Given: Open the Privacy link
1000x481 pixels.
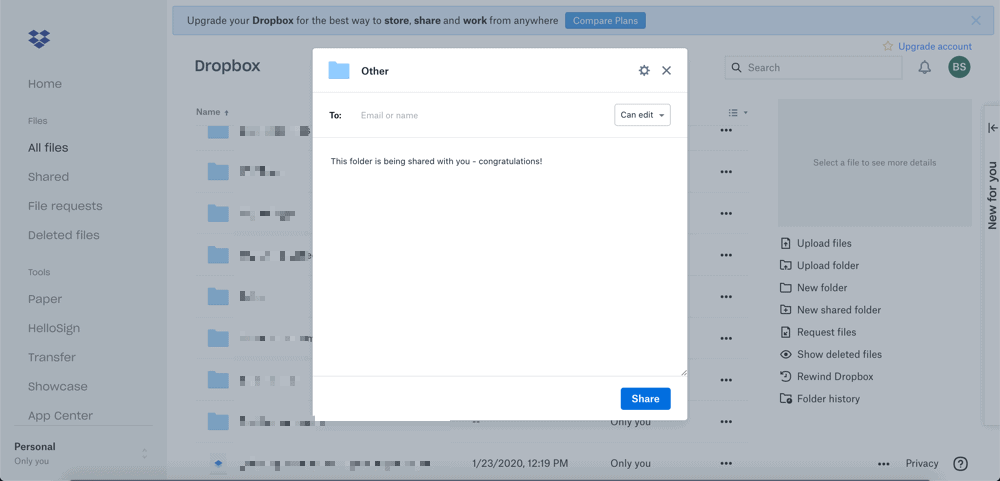Looking at the screenshot, I should [922, 464].
